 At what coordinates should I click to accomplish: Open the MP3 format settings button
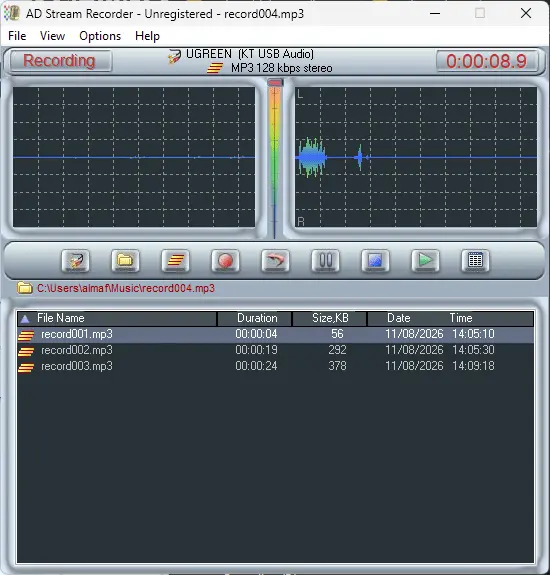tap(176, 261)
